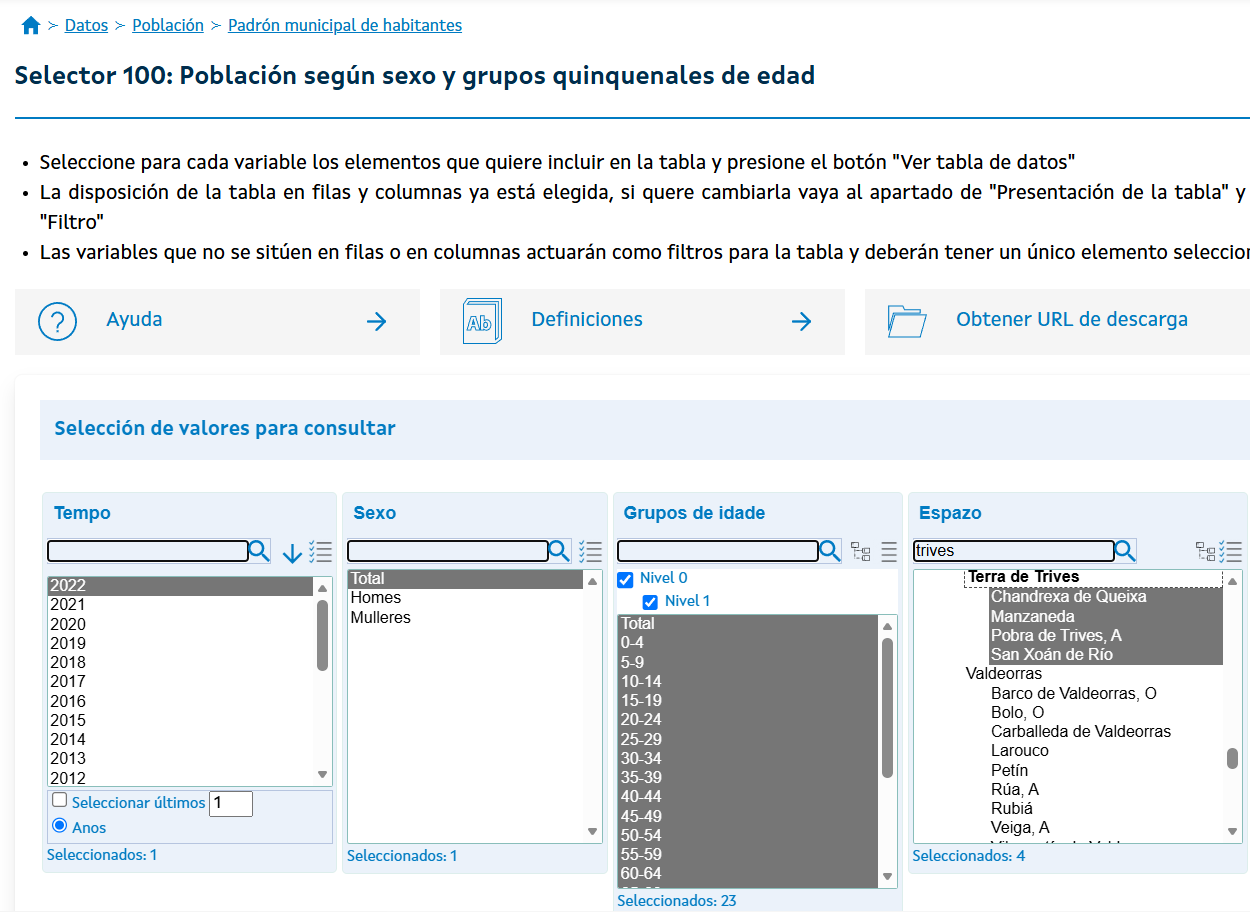Go to the home page icon
The width and height of the screenshot is (1250, 912).
[31, 26]
